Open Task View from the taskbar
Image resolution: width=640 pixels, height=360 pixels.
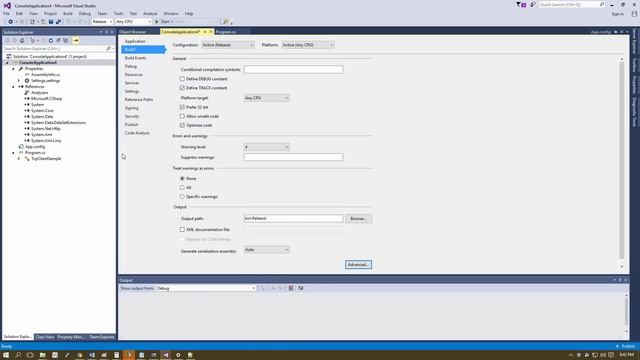30,355
